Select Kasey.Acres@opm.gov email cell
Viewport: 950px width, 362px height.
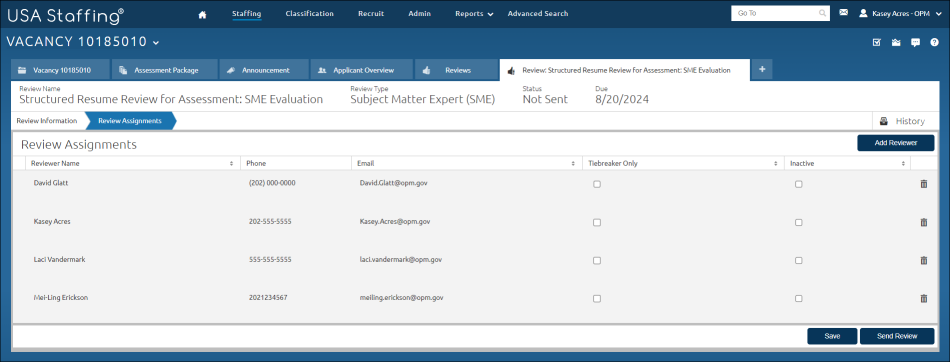point(395,221)
